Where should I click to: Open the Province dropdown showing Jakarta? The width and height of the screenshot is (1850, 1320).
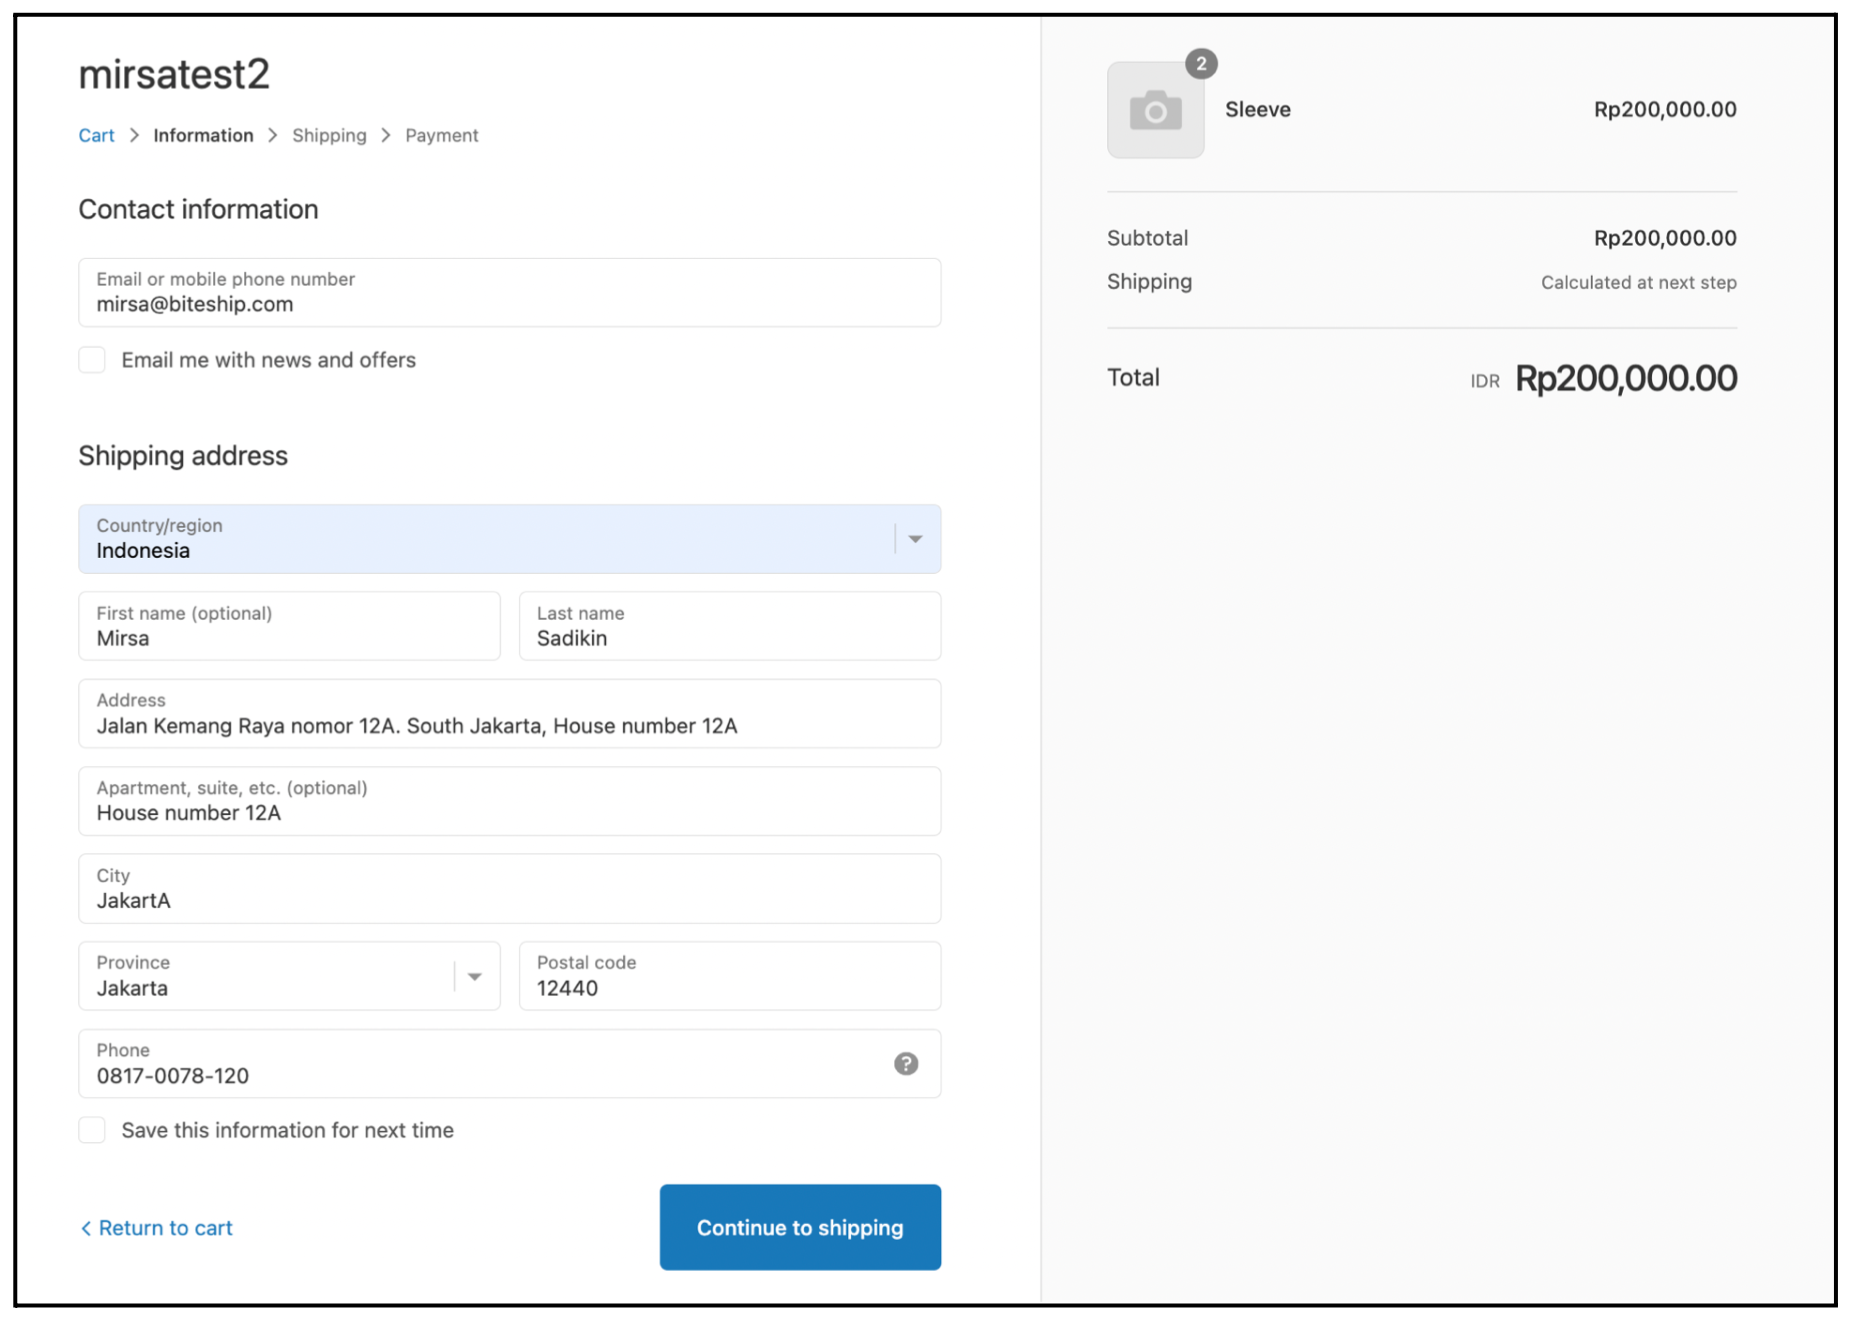289,976
